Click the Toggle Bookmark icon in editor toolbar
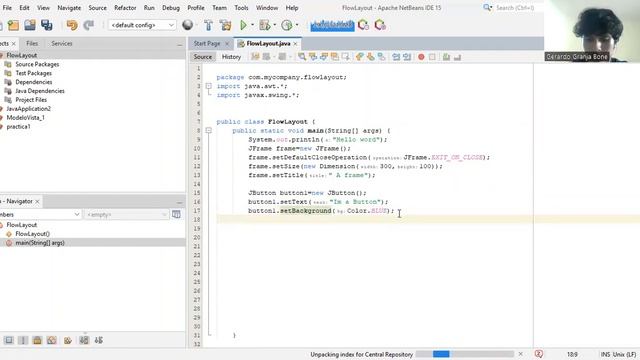Image resolution: width=640 pixels, height=360 pixels. tap(382, 57)
